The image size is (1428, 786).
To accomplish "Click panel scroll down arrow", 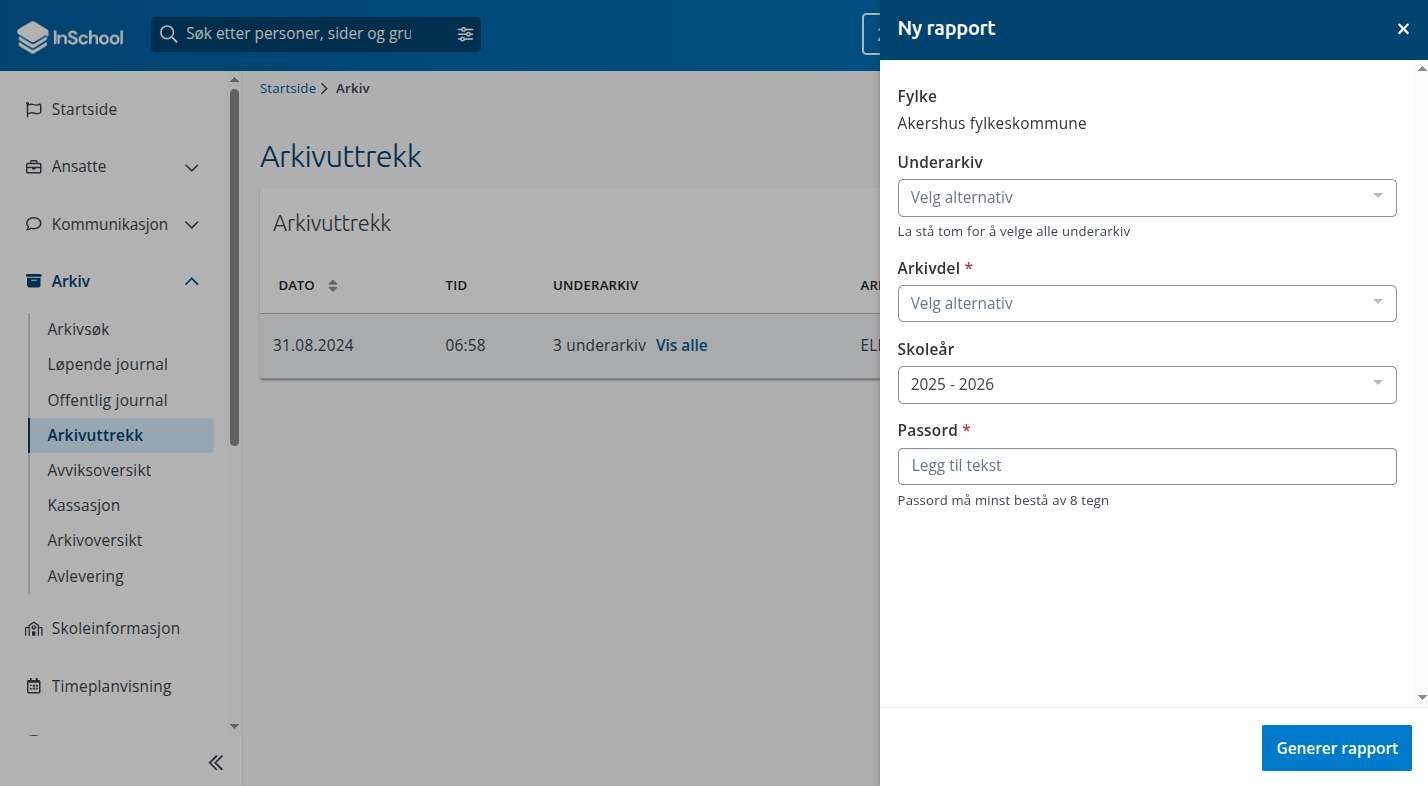I will click(1422, 697).
